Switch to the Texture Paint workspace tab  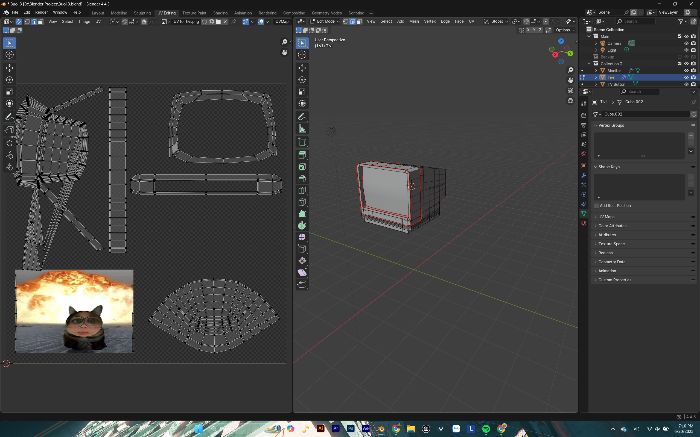click(x=194, y=13)
